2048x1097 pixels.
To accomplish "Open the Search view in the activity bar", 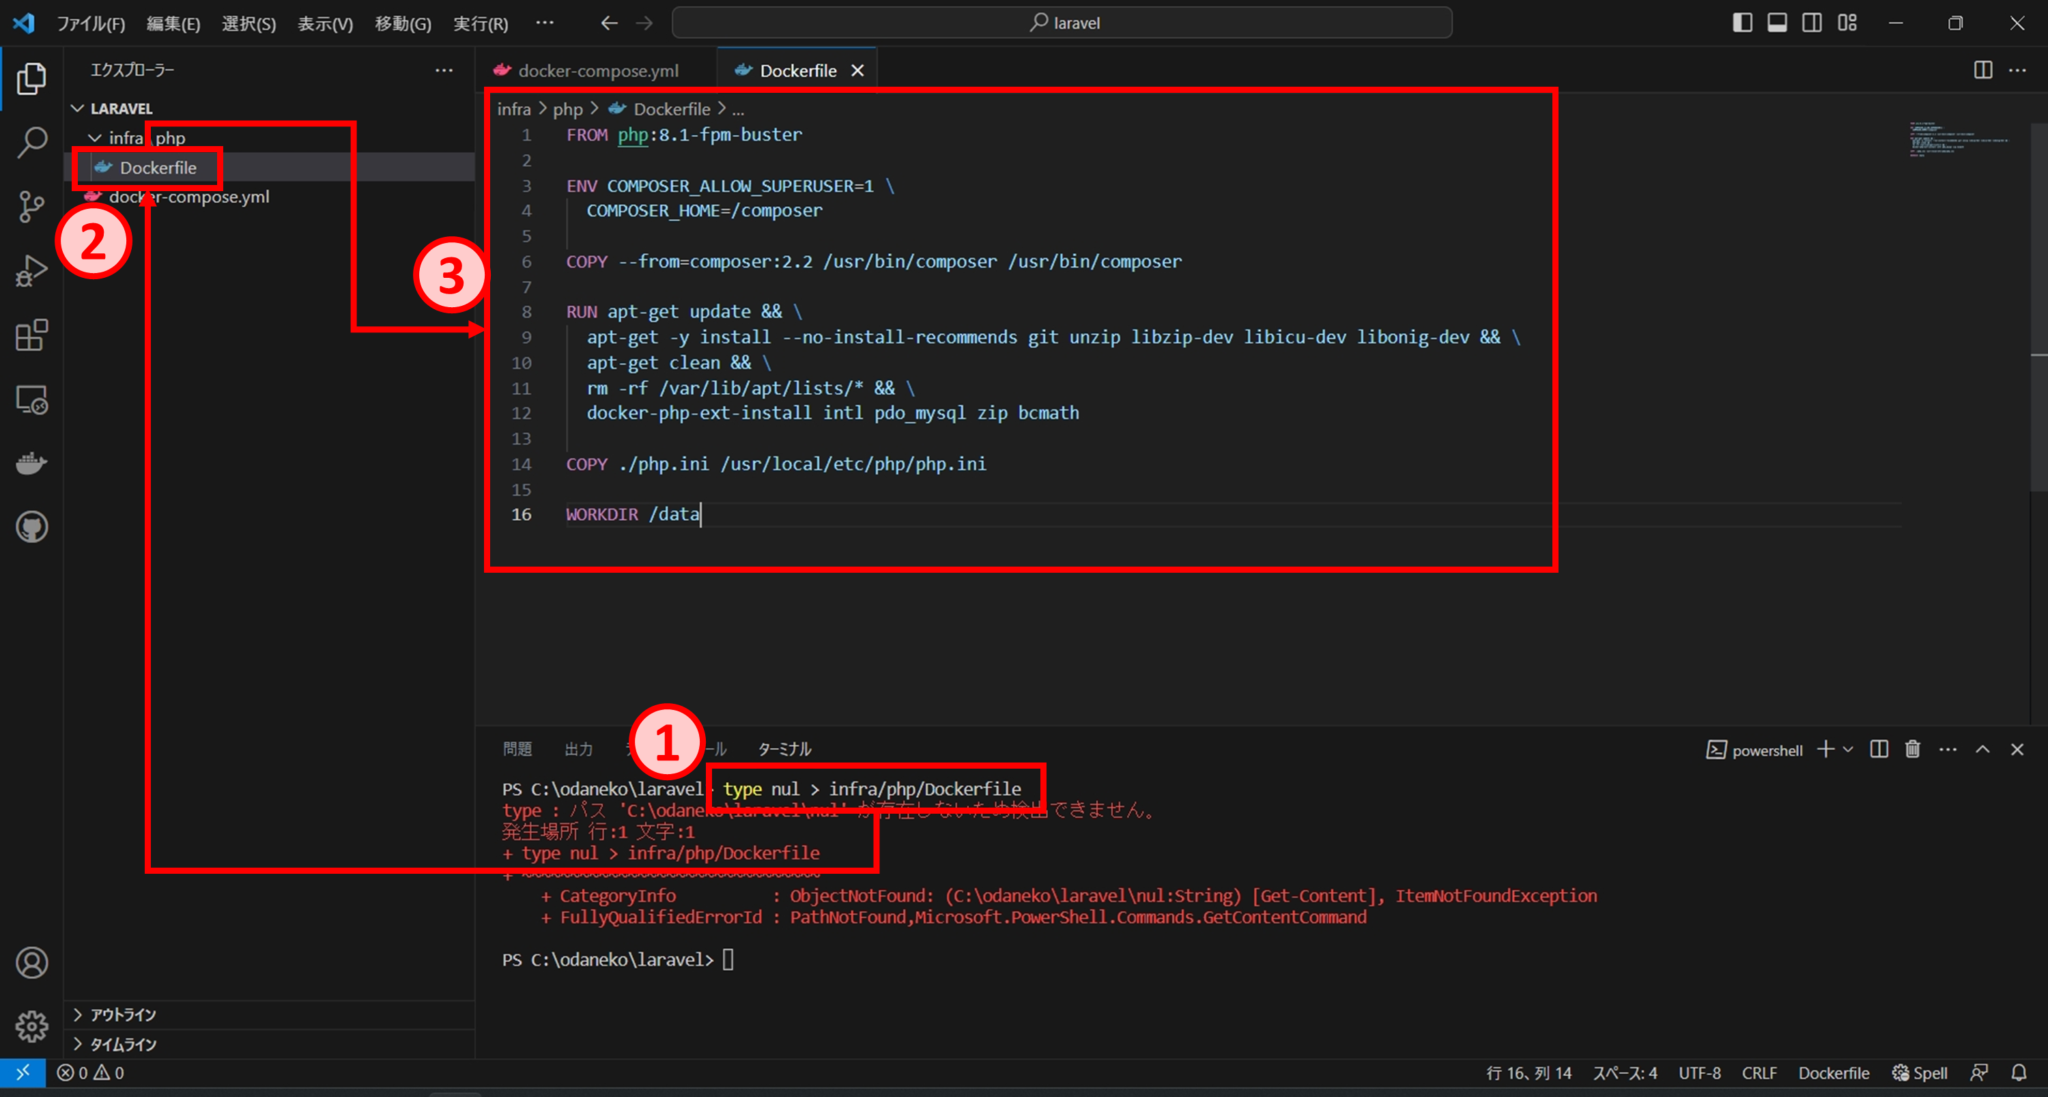I will (x=33, y=143).
